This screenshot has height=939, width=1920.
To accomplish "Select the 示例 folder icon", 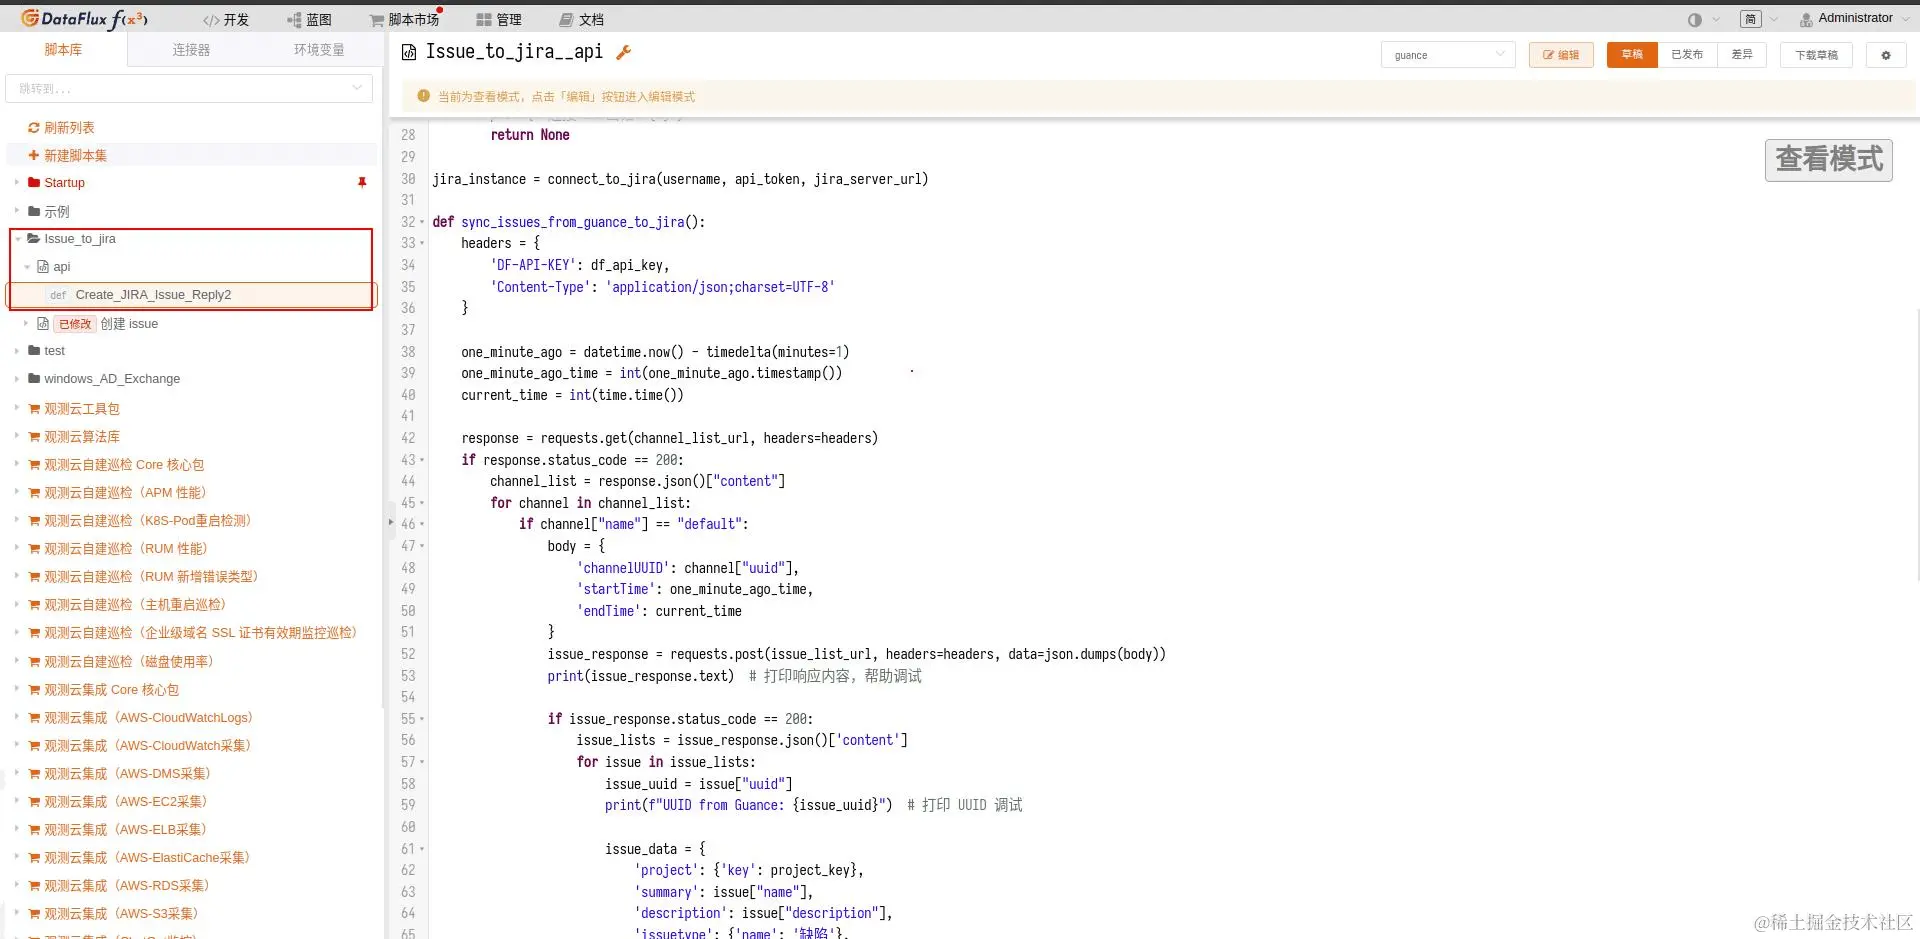I will click(34, 211).
